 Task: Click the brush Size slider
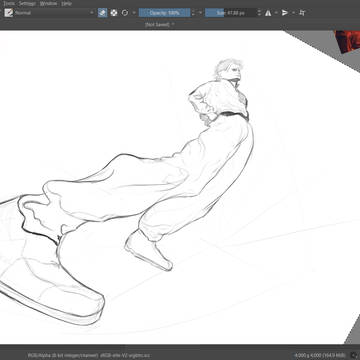pyautogui.click(x=231, y=13)
